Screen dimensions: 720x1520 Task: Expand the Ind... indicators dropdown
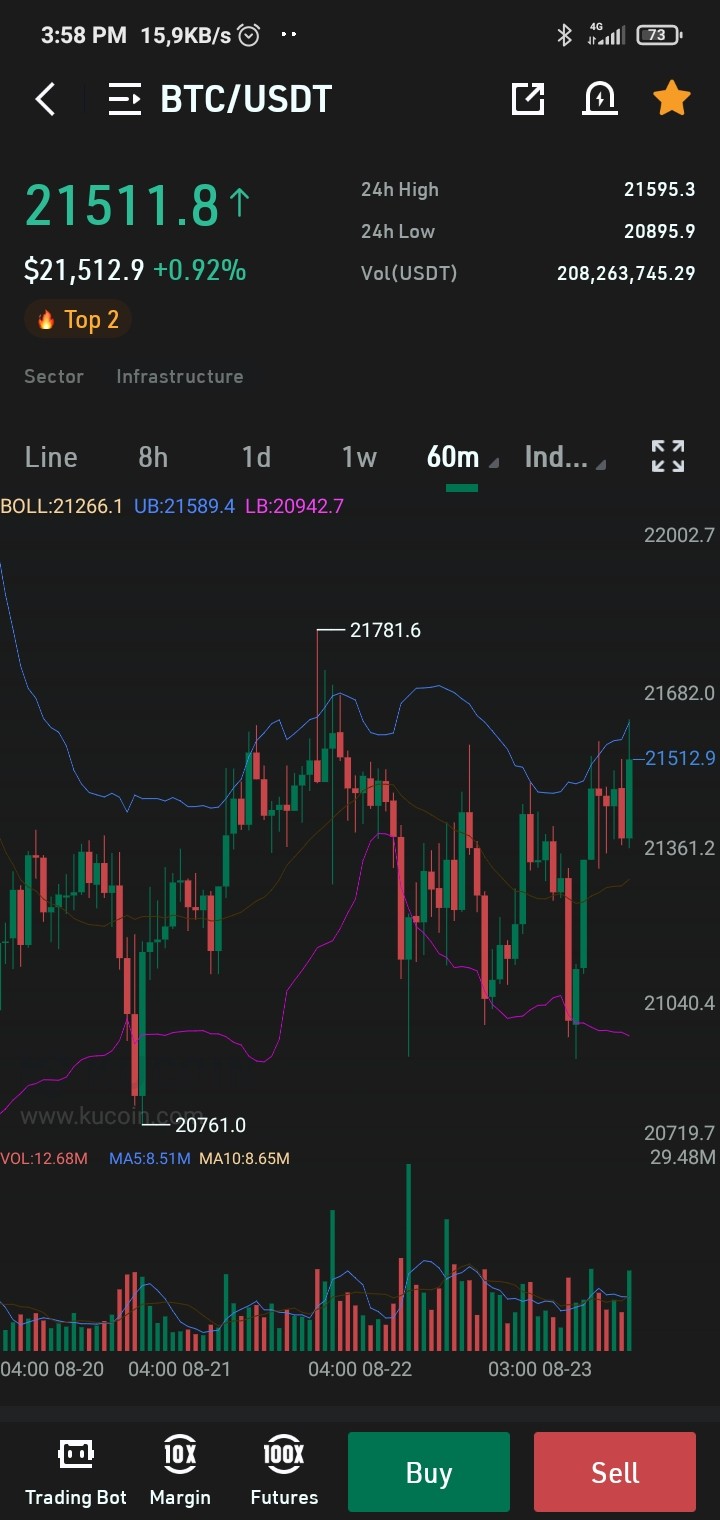564,457
